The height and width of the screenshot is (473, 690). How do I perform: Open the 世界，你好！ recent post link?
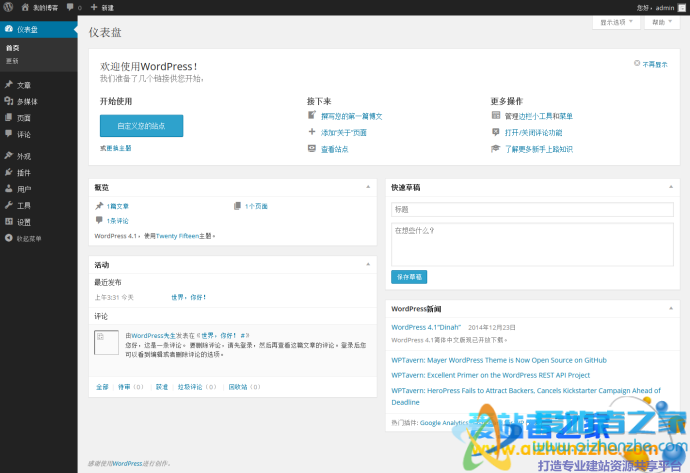click(189, 297)
